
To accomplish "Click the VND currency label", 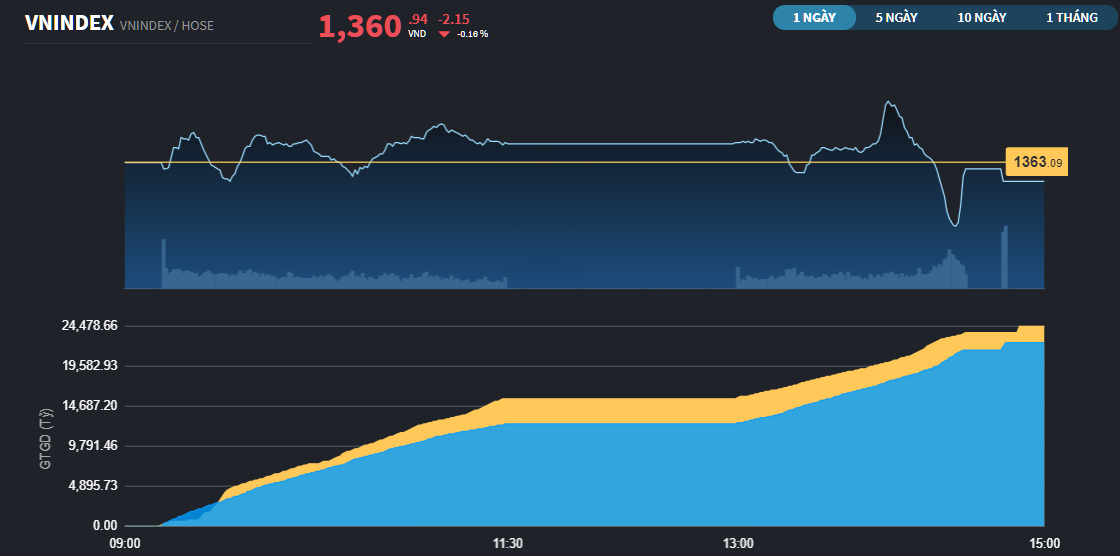I will click(417, 34).
